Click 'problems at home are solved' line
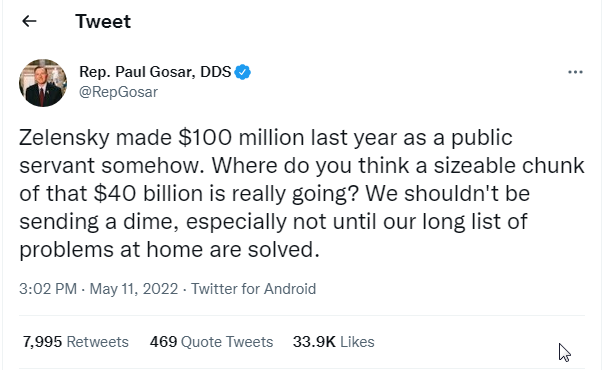Screen dimensions: 609x370 pyautogui.click(x=169, y=250)
